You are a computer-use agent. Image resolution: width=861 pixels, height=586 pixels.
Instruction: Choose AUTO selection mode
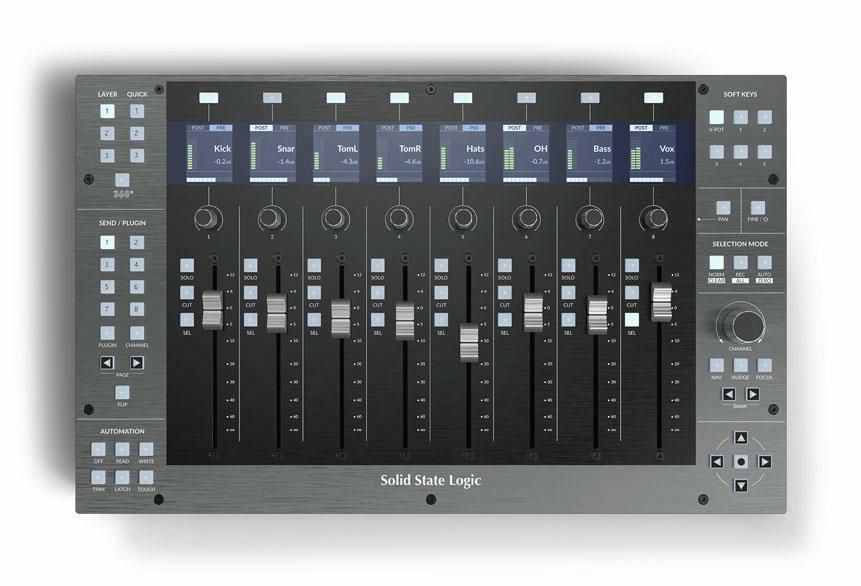pyautogui.click(x=764, y=262)
